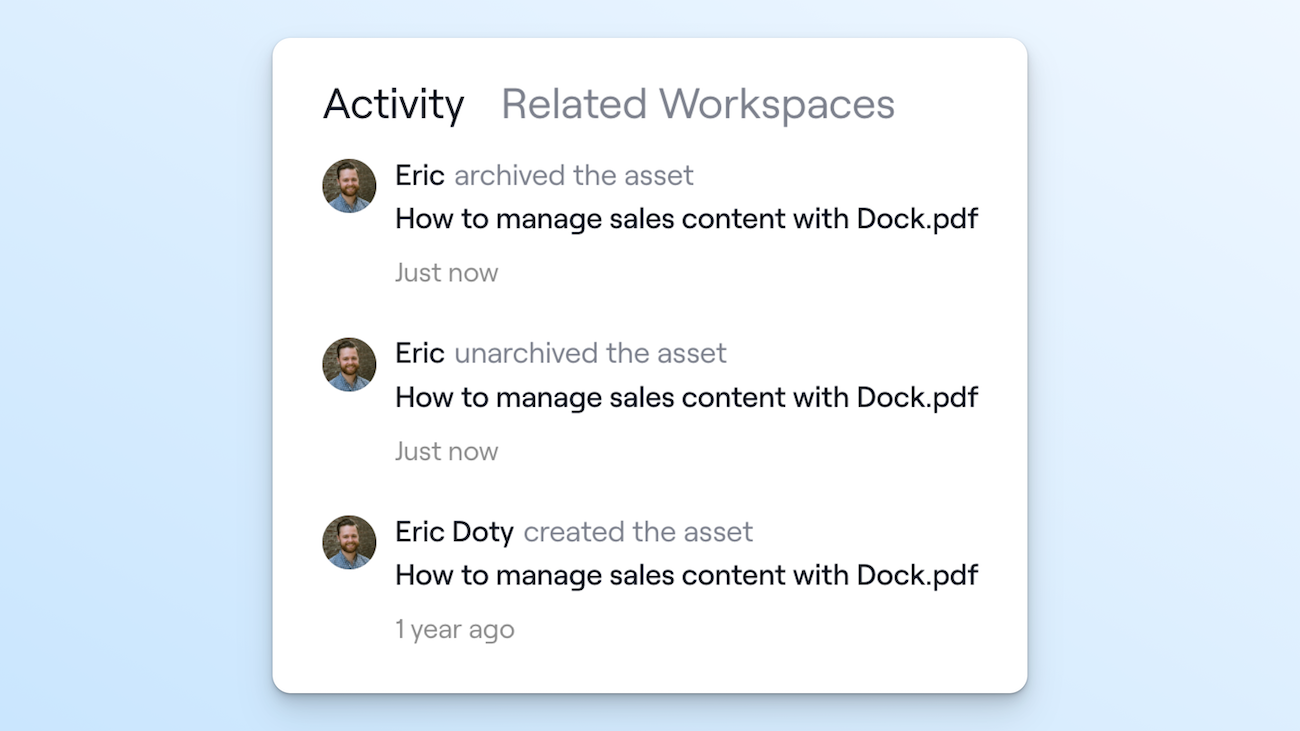Select the name Eric in the unarchived entry
Screen dimensions: 1300x731
tap(419, 354)
